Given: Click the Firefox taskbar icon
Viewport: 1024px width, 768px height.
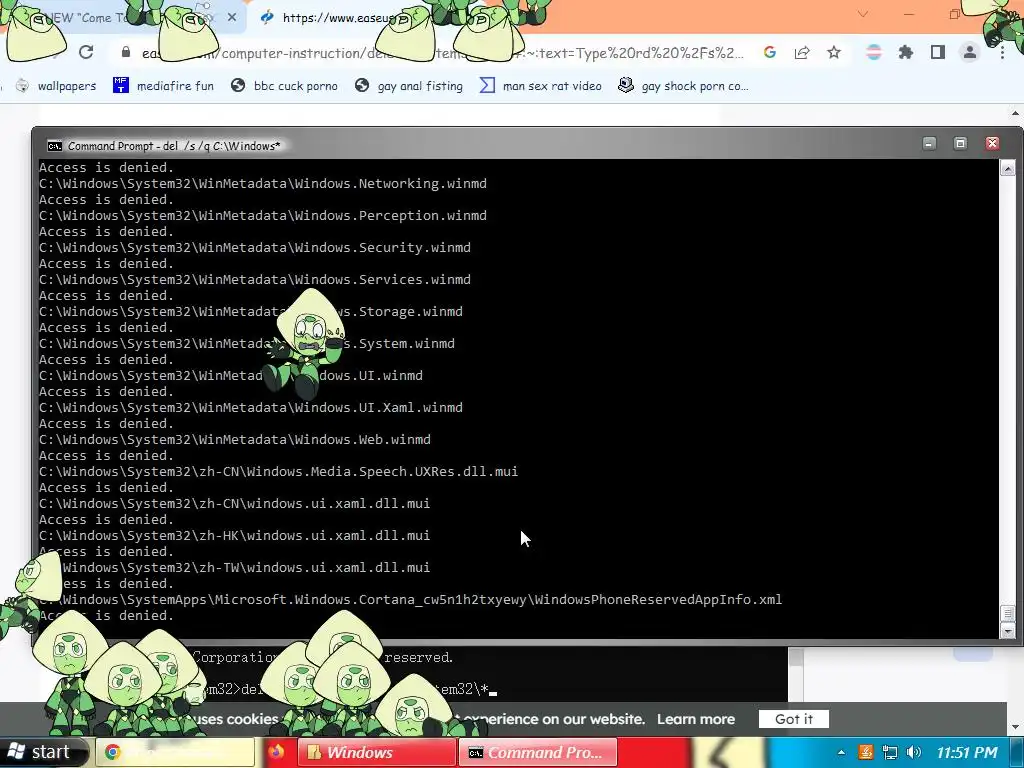Looking at the screenshot, I should [x=276, y=752].
